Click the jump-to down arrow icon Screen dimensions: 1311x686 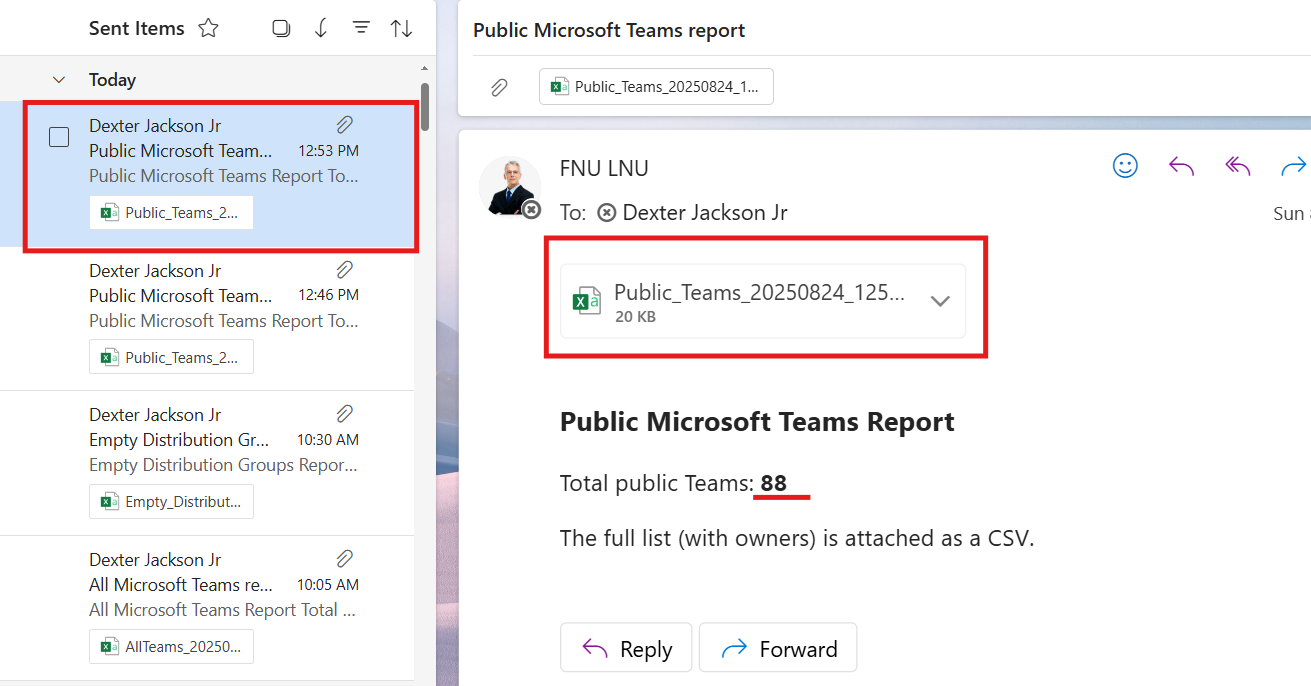pyautogui.click(x=321, y=29)
